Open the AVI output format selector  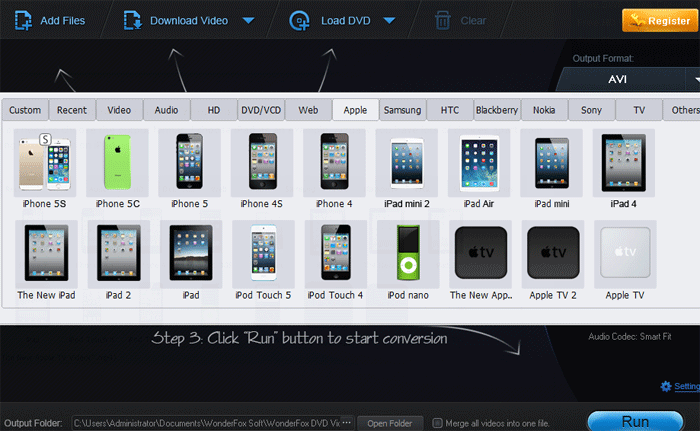[627, 80]
